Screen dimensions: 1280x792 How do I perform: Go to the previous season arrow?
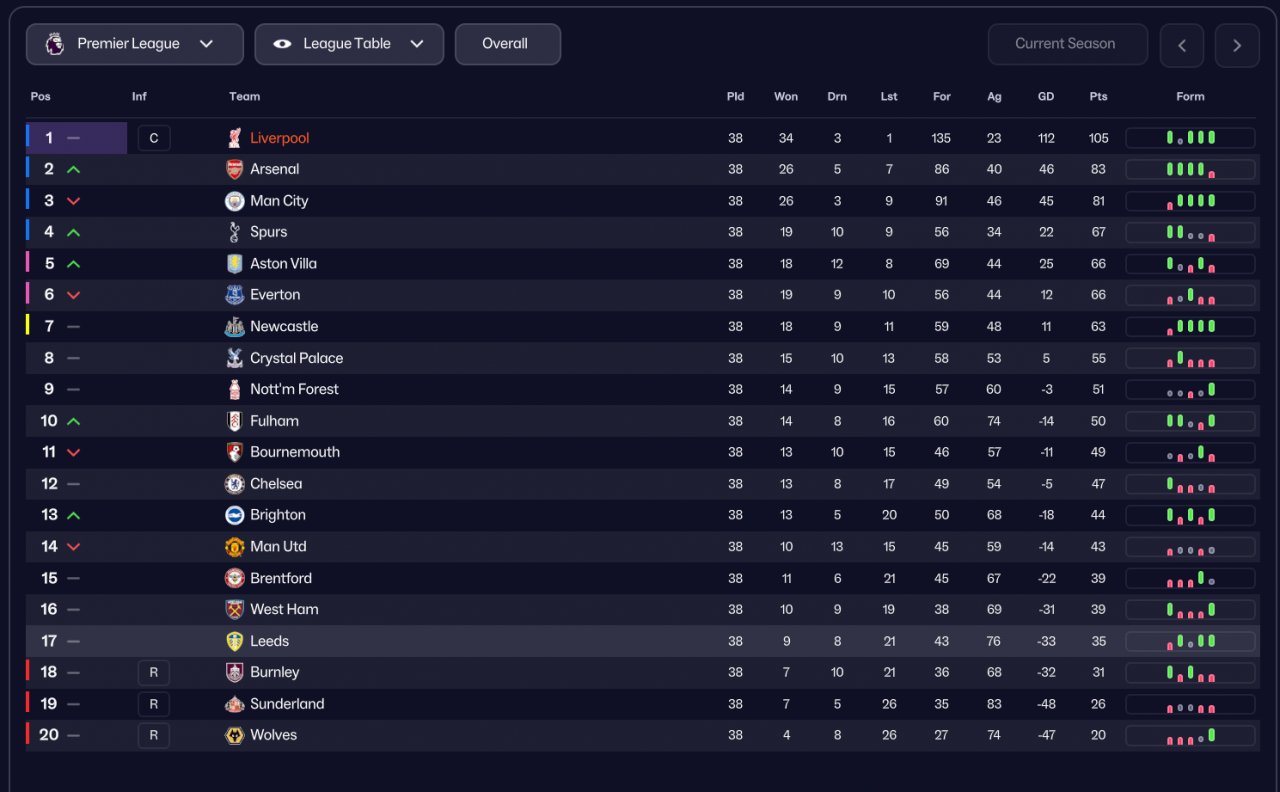1182,45
